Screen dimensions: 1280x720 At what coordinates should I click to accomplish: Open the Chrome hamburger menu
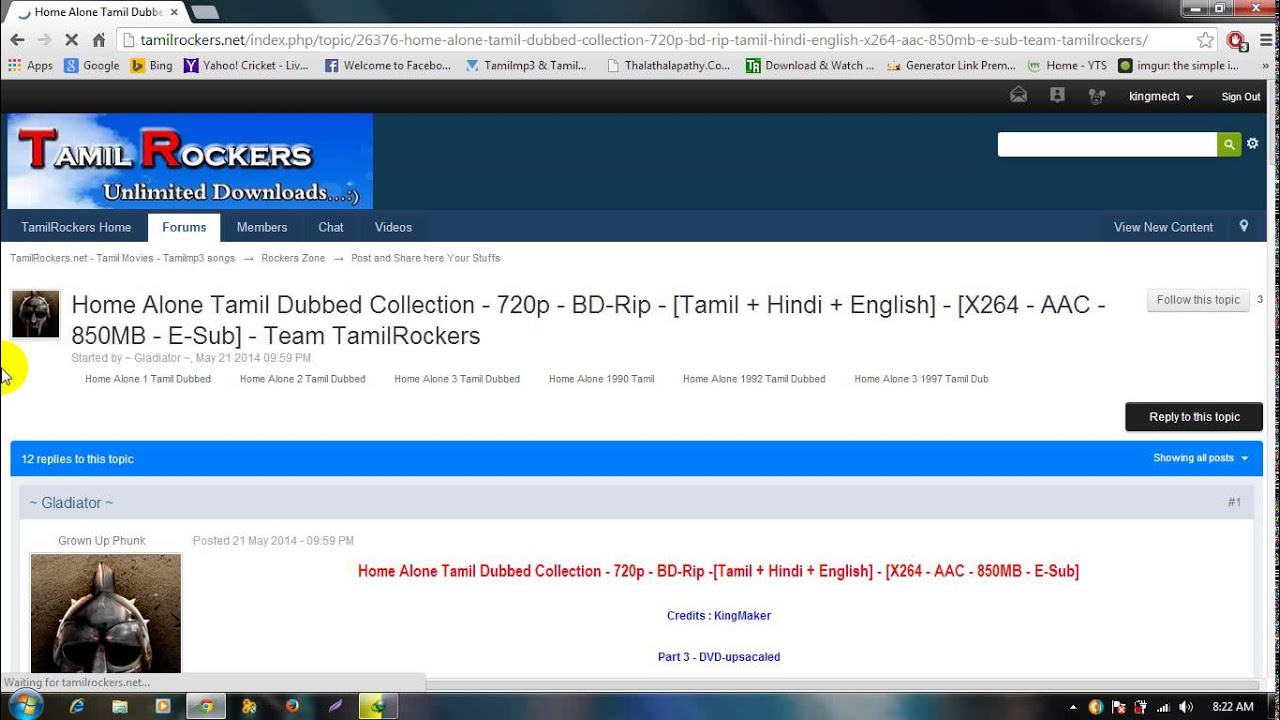coord(1266,40)
